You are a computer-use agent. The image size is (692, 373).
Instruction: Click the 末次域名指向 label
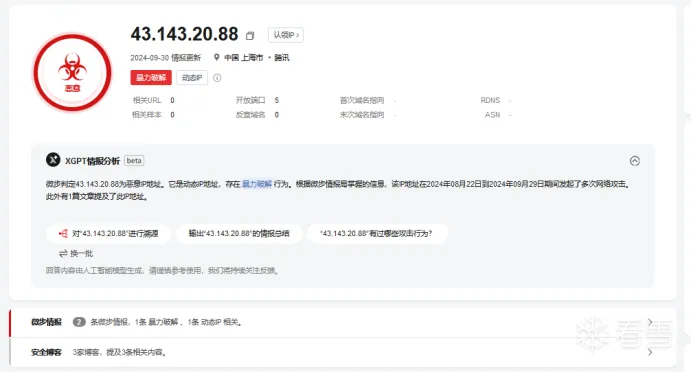(362, 115)
